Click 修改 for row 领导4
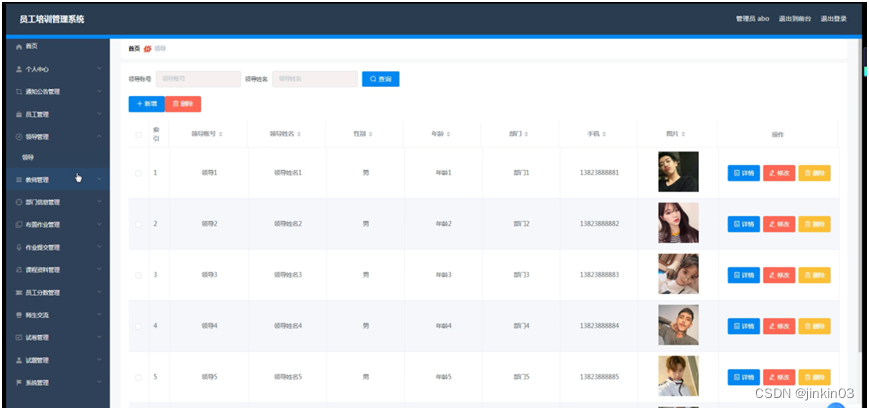This screenshot has height=410, width=869. [779, 326]
